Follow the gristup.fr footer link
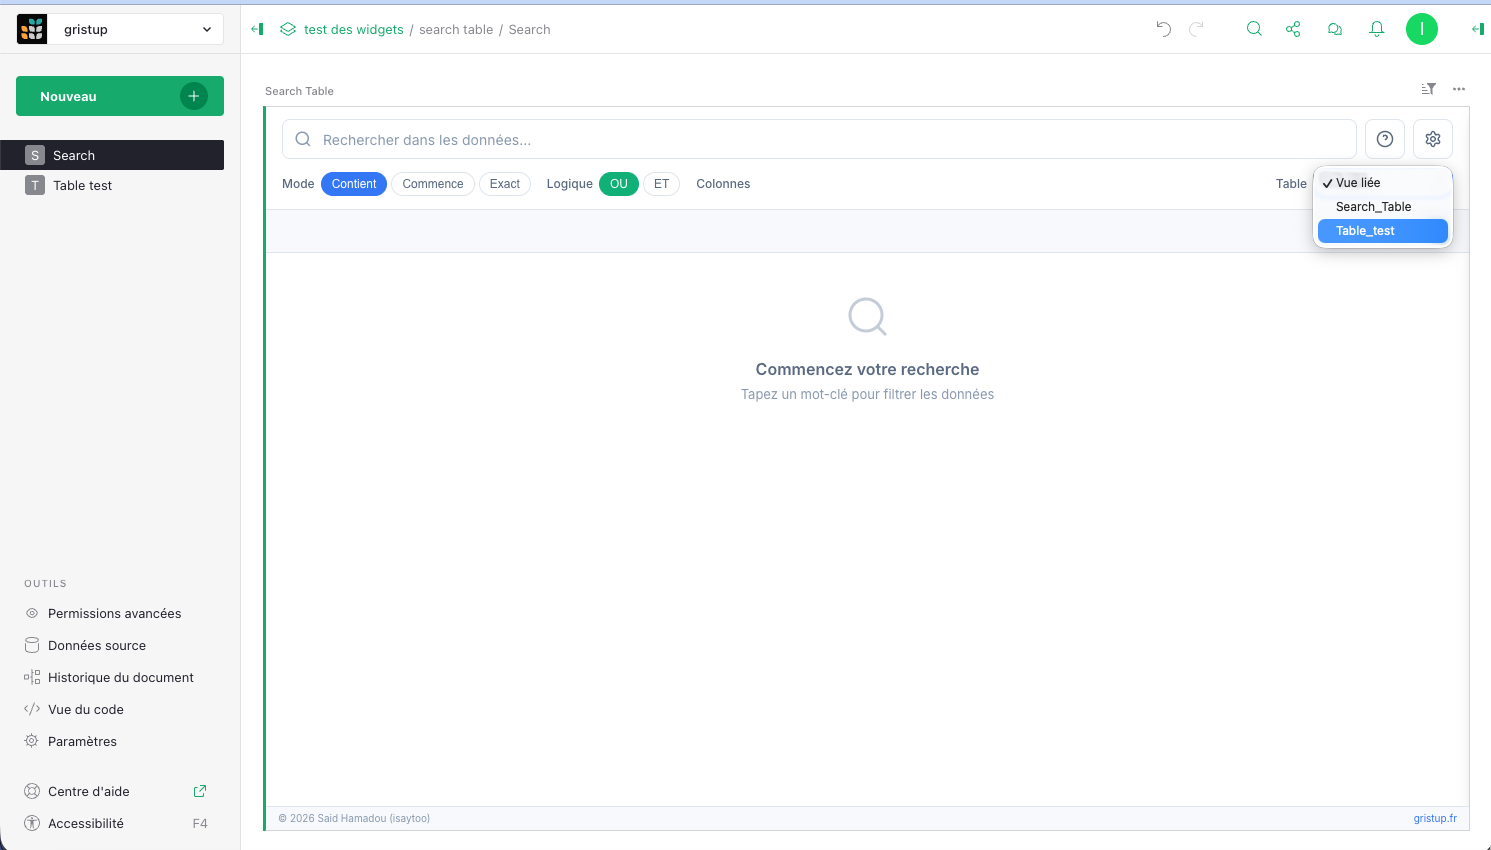 point(1435,818)
